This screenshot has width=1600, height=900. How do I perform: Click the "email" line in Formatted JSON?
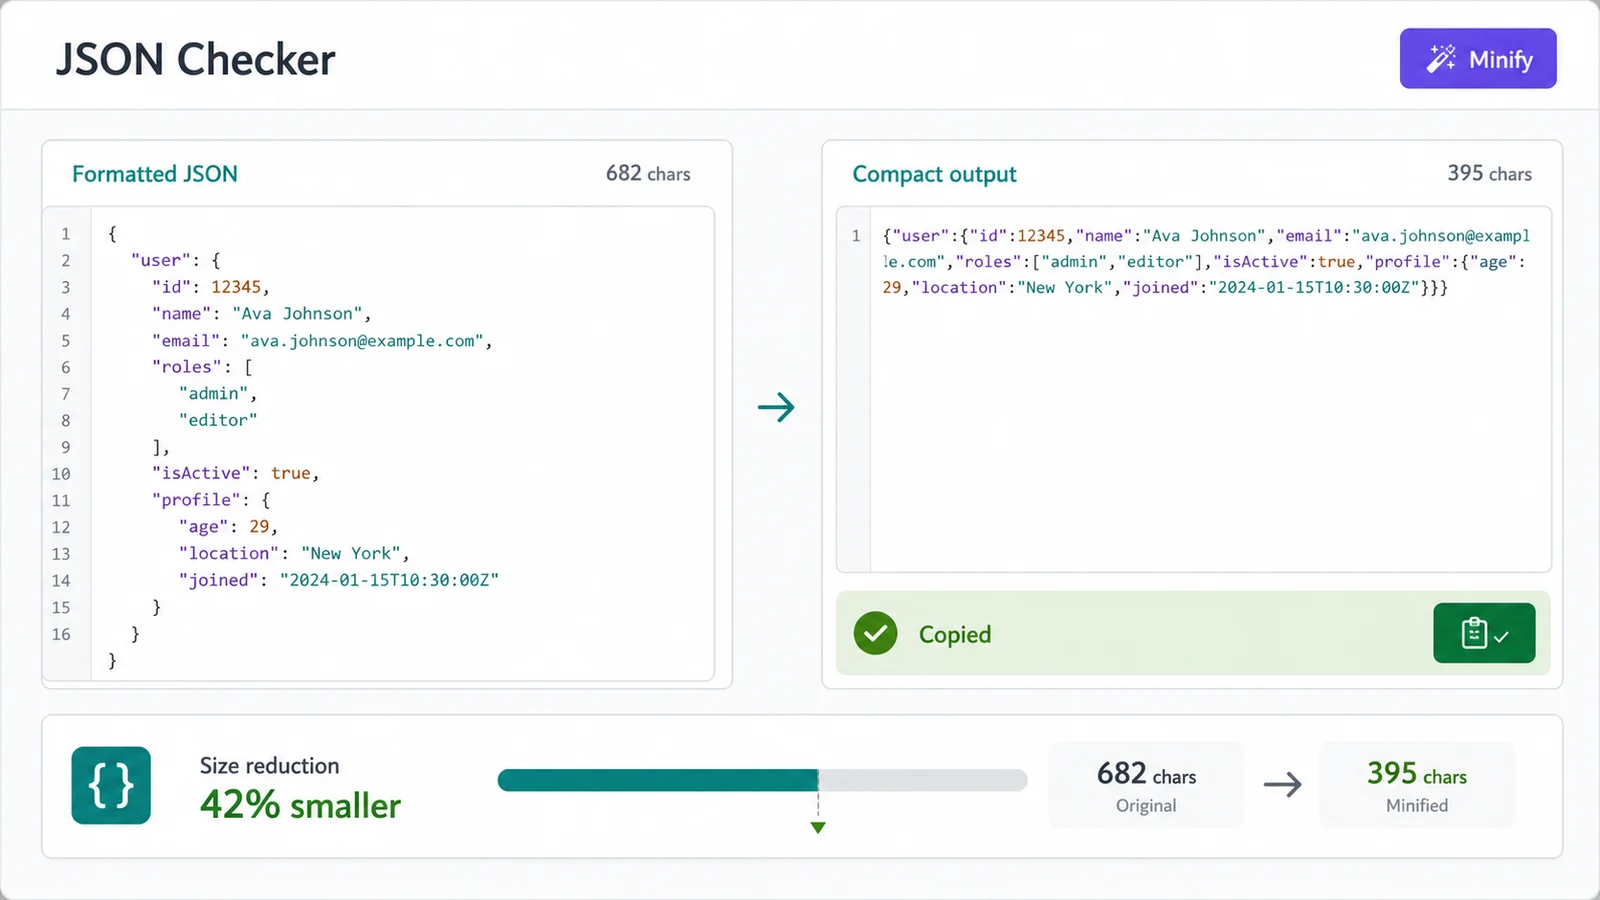[322, 341]
